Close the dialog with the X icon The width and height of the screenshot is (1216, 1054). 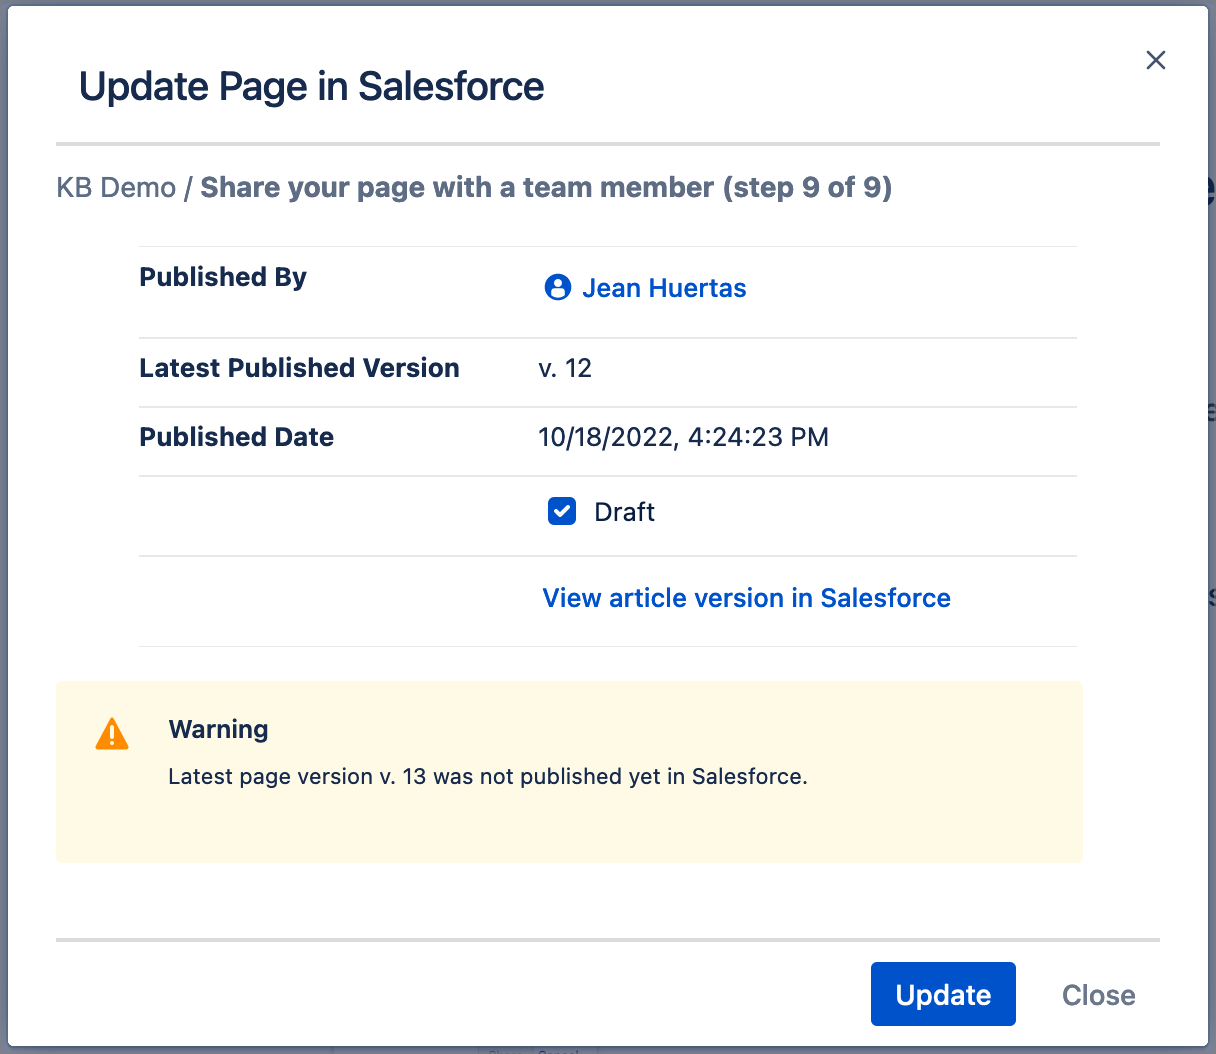(x=1155, y=60)
